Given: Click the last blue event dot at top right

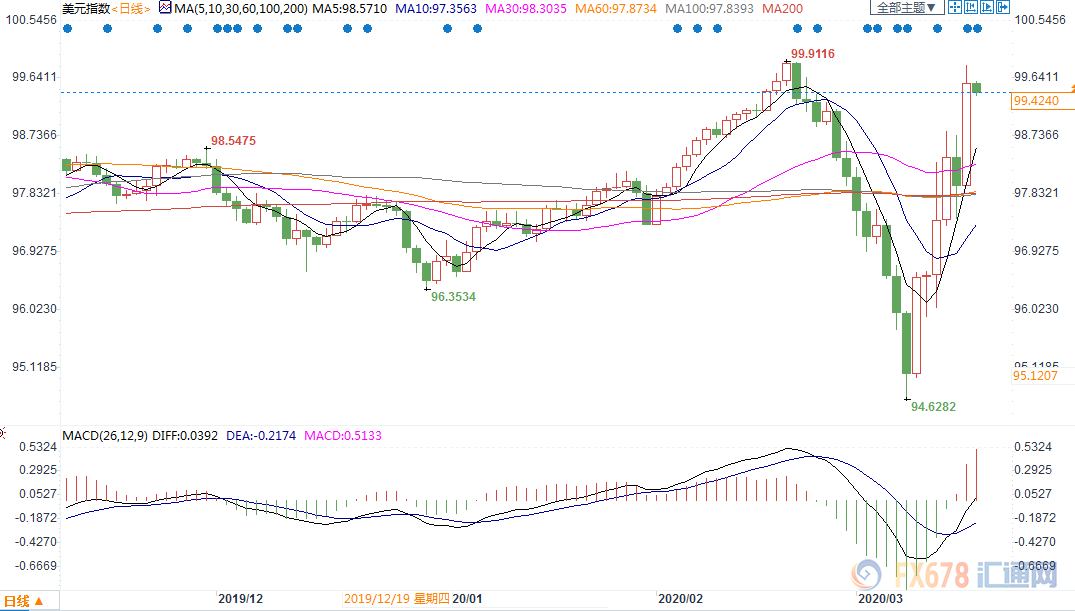Looking at the screenshot, I should (977, 28).
